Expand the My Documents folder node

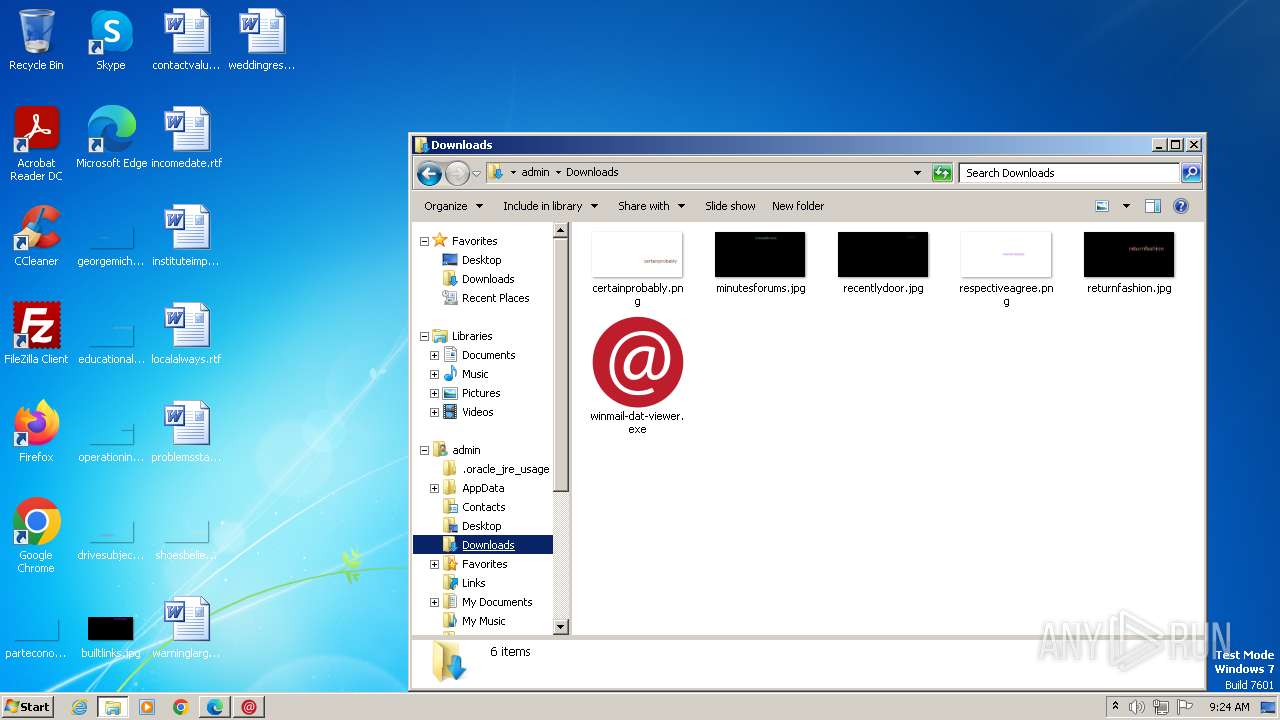(434, 602)
